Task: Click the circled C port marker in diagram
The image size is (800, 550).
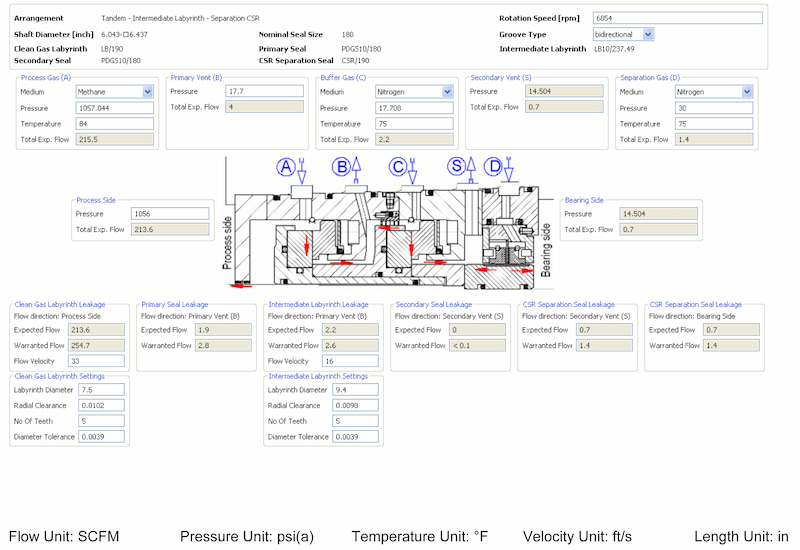Action: [398, 167]
